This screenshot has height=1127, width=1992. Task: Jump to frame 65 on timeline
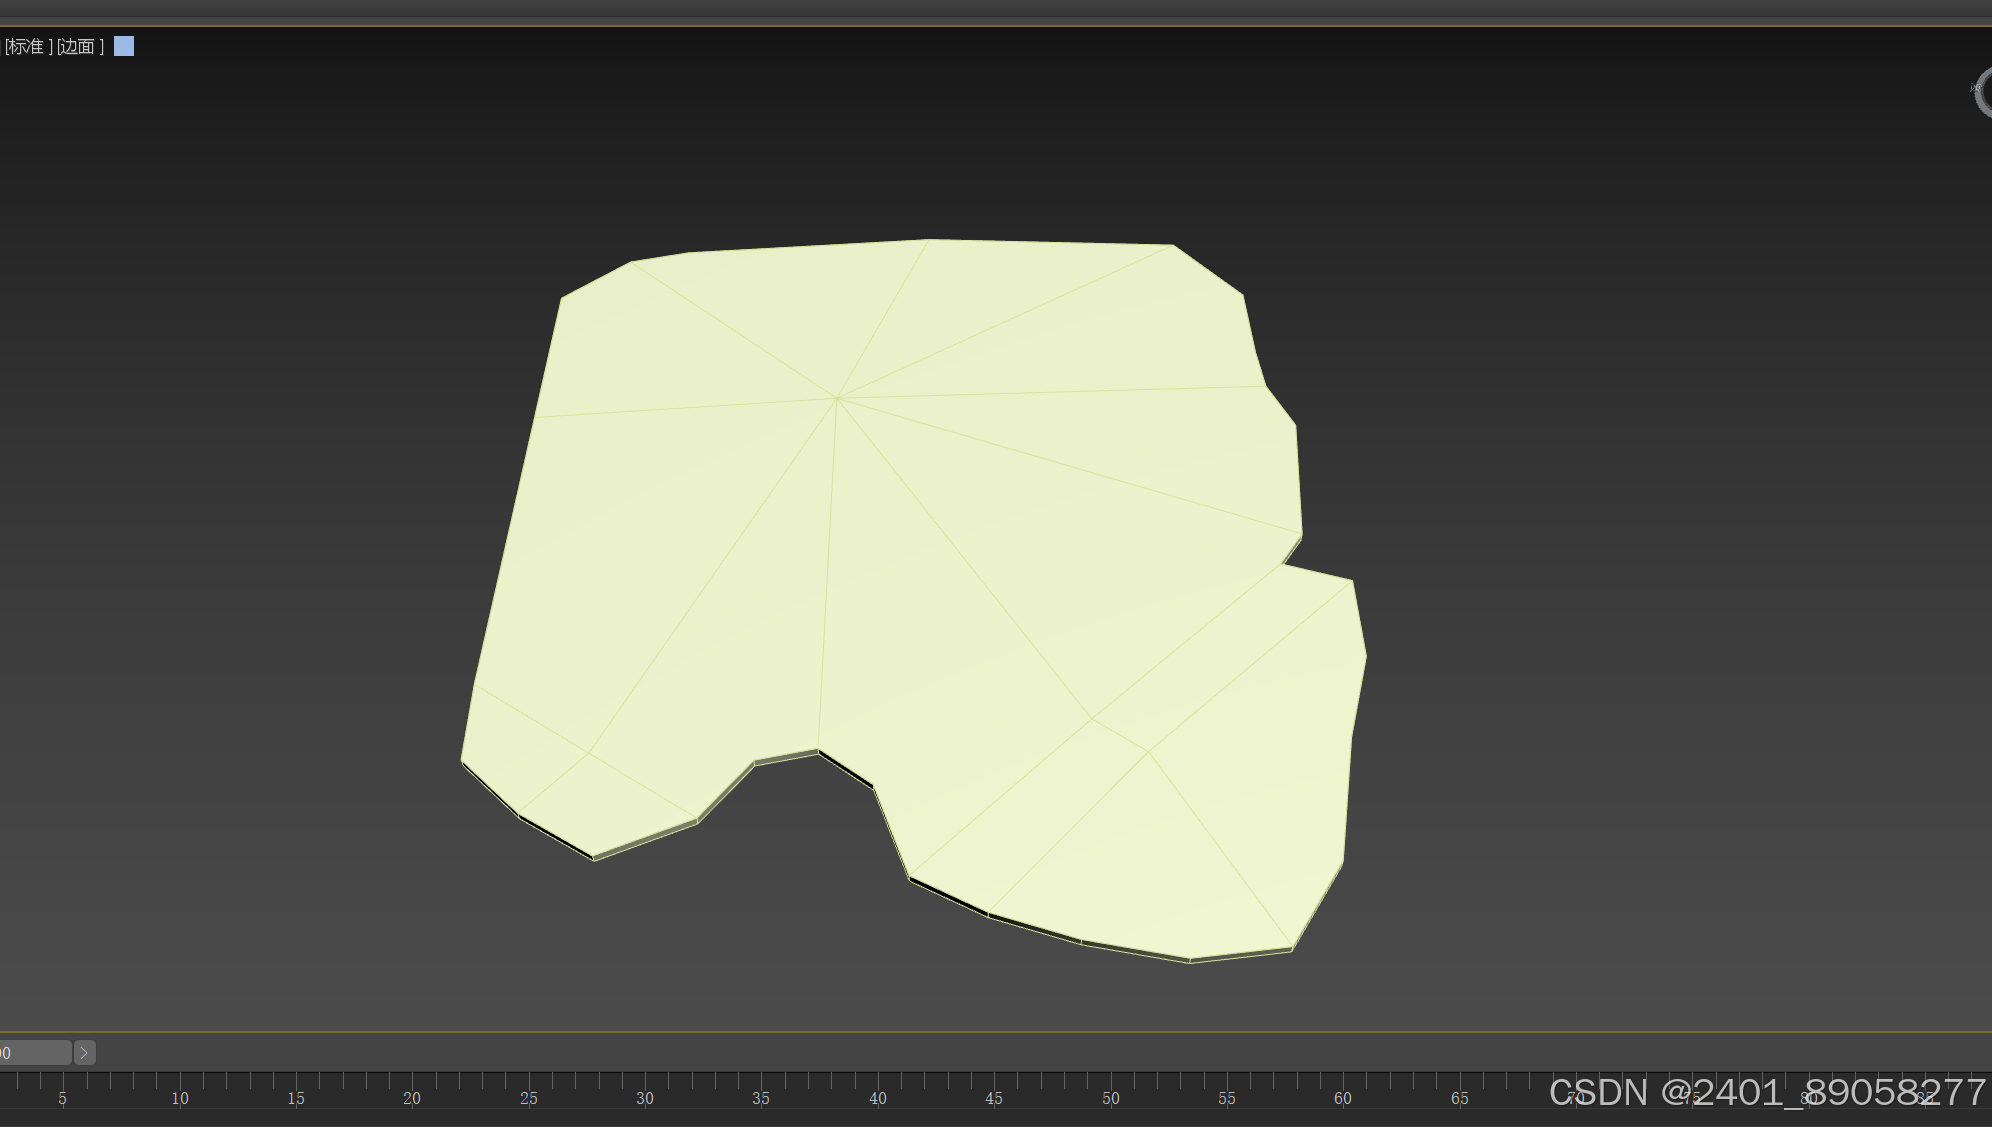1459,1097
